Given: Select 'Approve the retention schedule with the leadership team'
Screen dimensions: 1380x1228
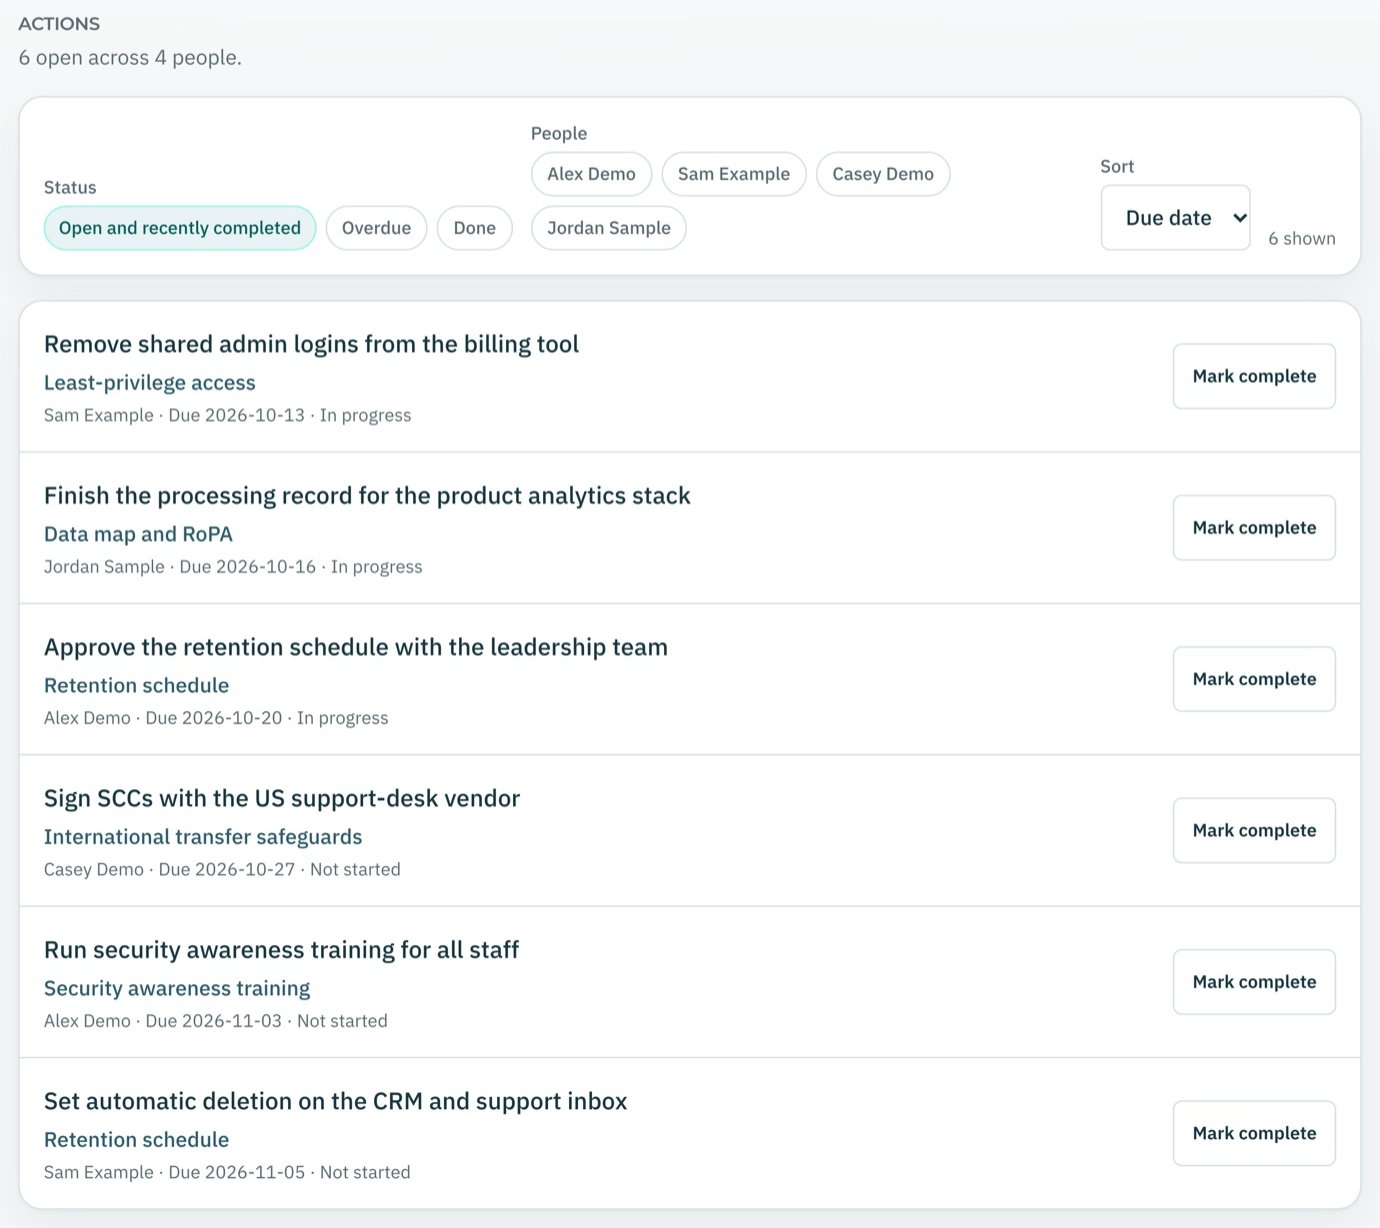Looking at the screenshot, I should pos(356,647).
